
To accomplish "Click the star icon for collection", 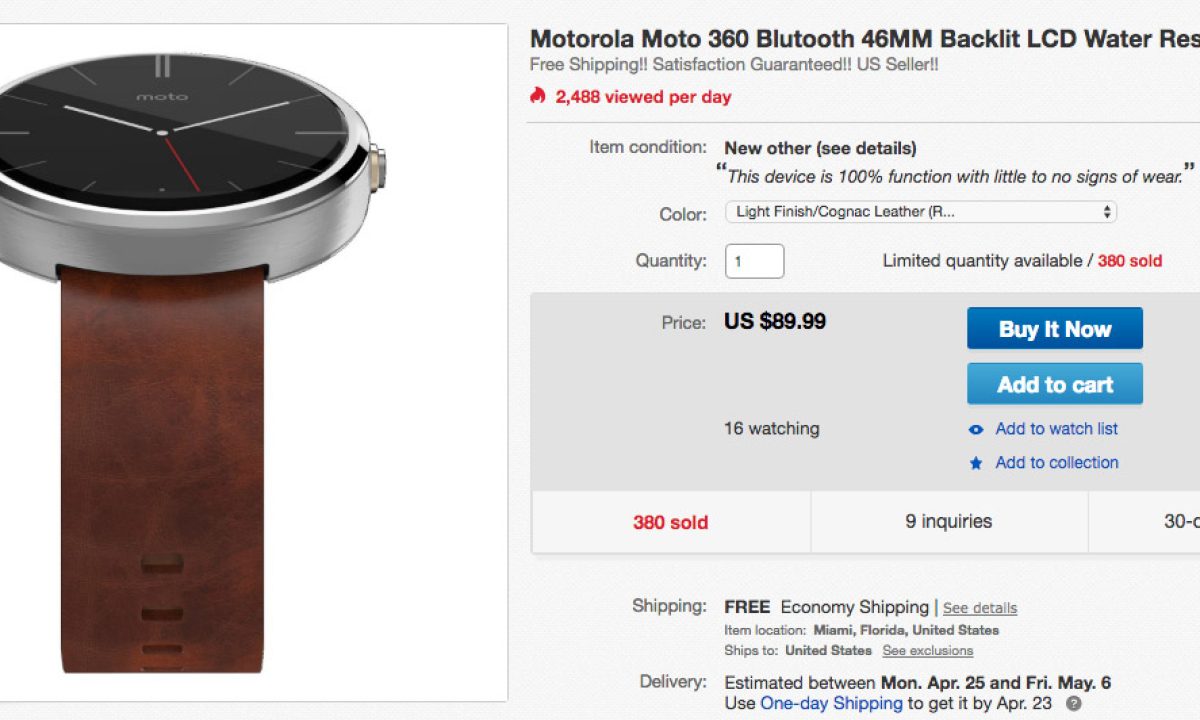I will 976,463.
